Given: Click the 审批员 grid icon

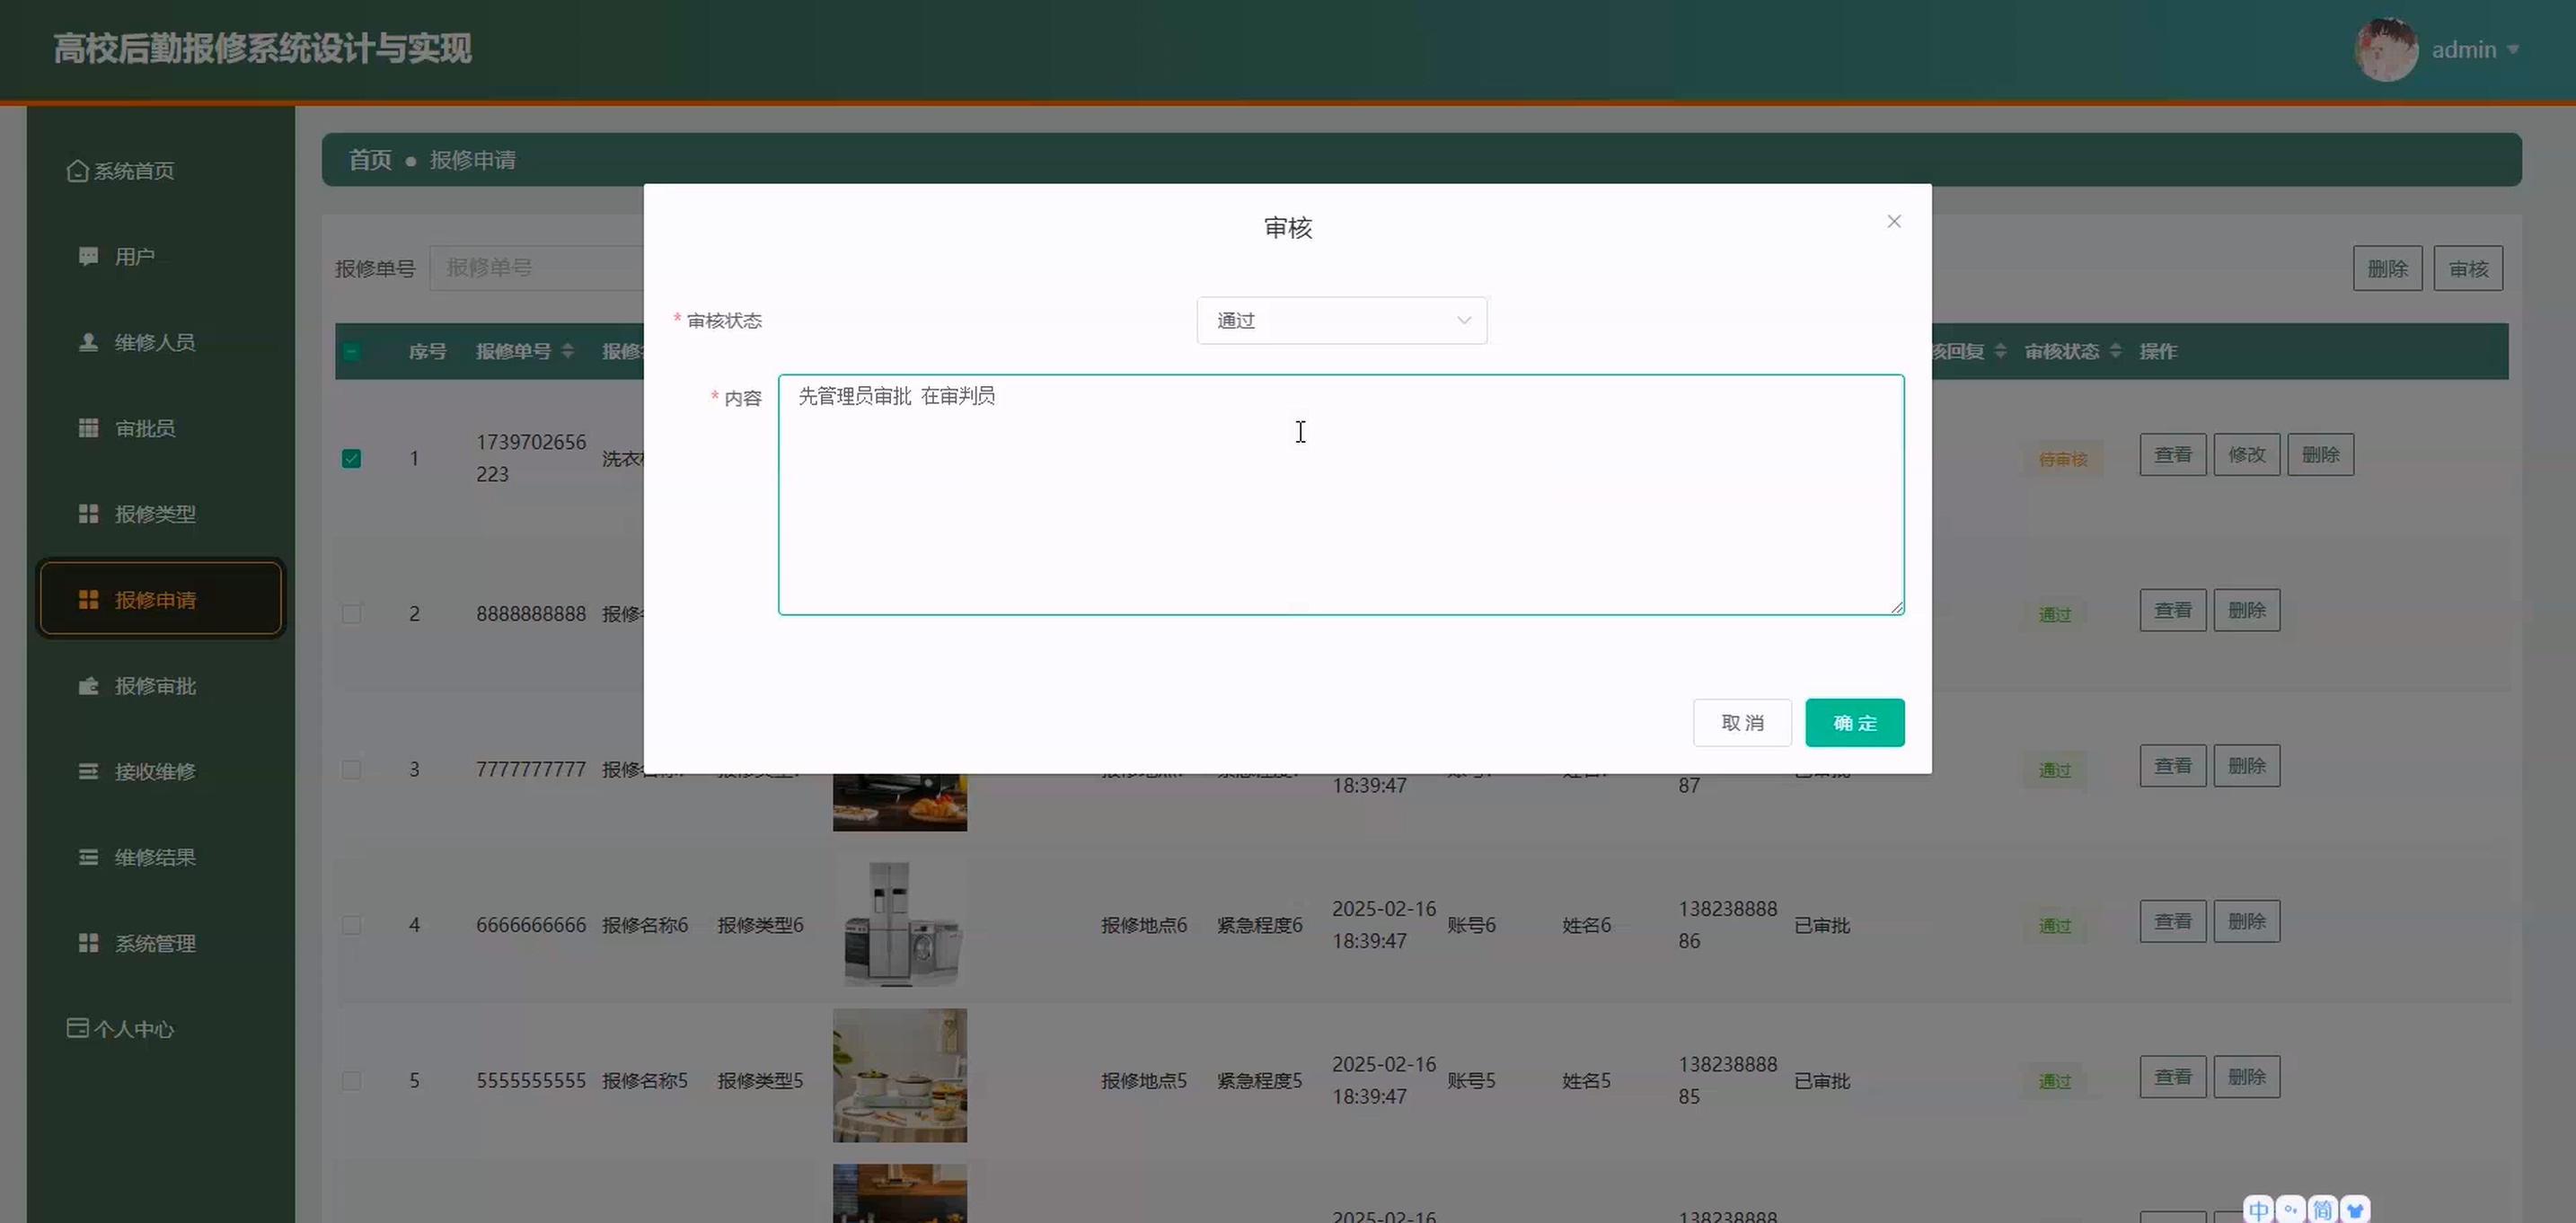Looking at the screenshot, I should click(88, 428).
